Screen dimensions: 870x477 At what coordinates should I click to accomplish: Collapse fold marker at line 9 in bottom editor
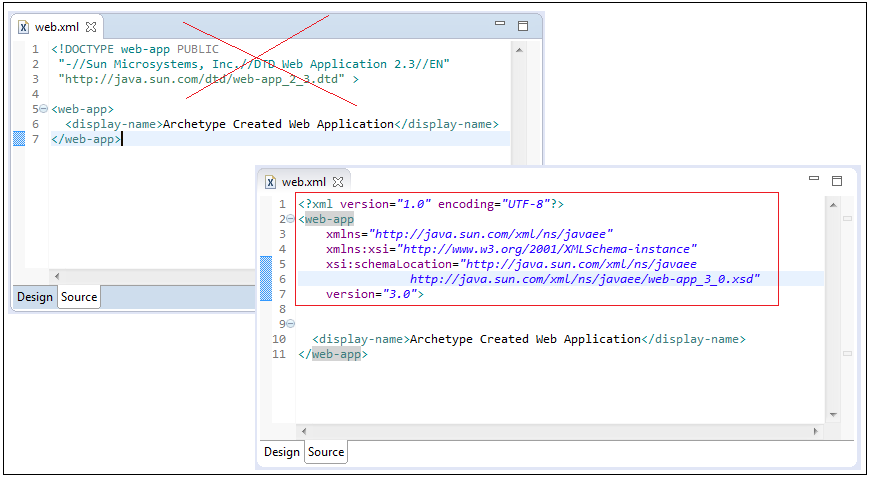pyautogui.click(x=290, y=324)
